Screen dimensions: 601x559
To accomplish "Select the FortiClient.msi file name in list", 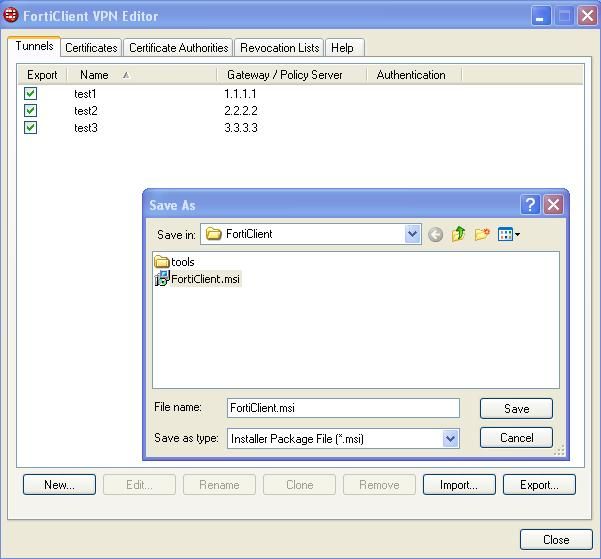I will [x=205, y=279].
